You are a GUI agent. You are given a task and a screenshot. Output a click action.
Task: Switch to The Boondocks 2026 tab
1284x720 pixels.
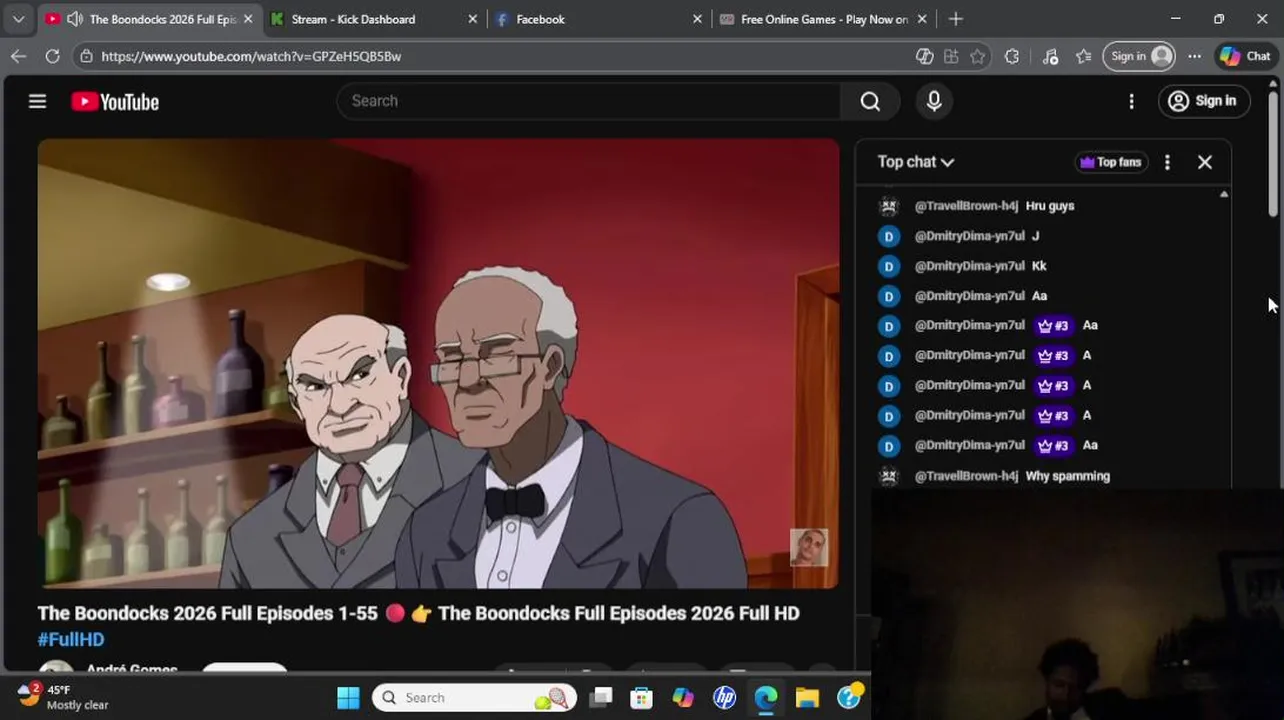click(x=150, y=19)
